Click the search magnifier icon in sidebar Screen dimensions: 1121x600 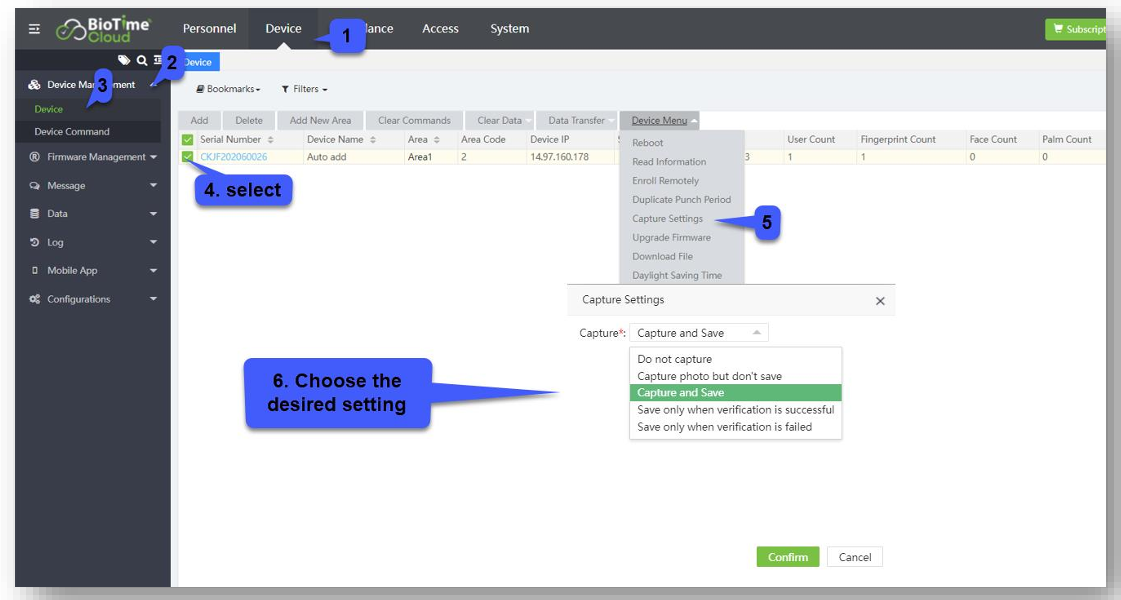tap(142, 61)
